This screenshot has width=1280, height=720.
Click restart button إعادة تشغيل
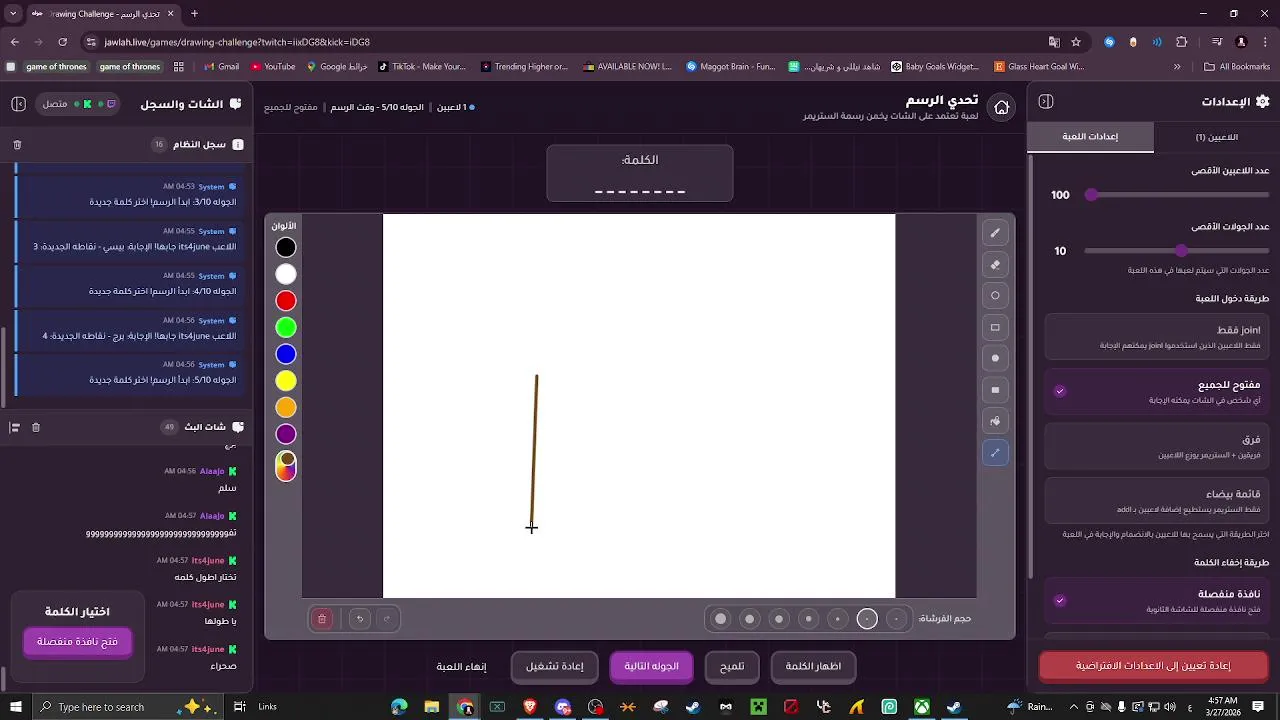click(555, 667)
